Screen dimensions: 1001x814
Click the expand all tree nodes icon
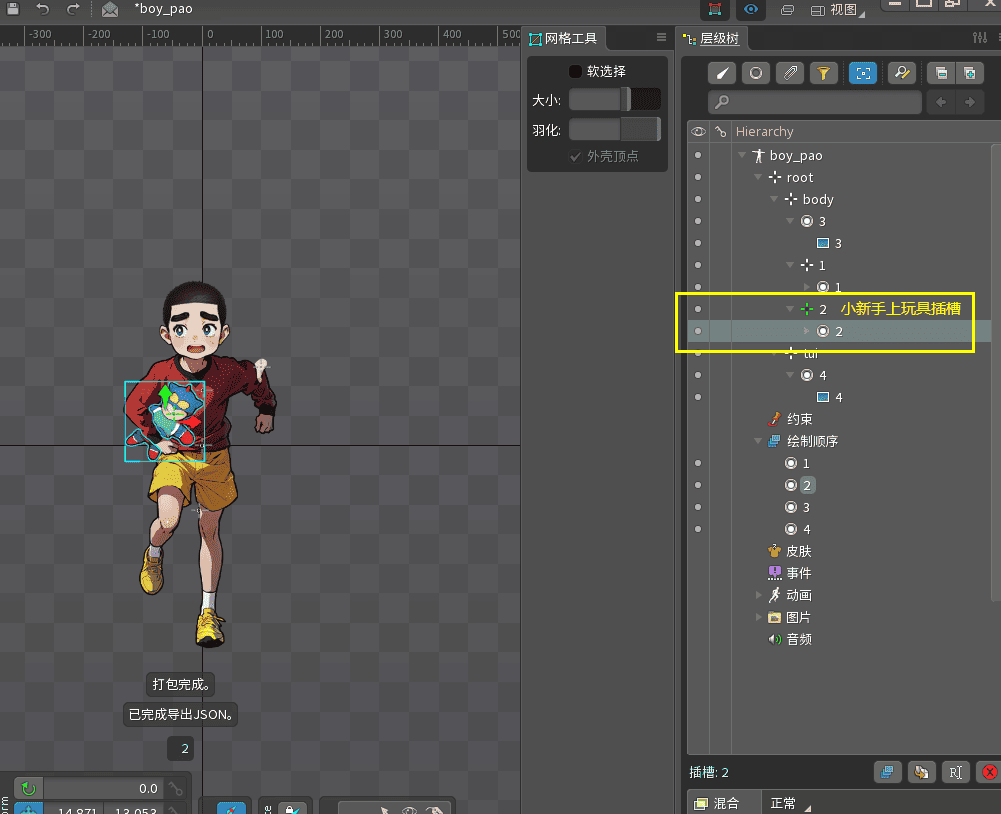[969, 73]
